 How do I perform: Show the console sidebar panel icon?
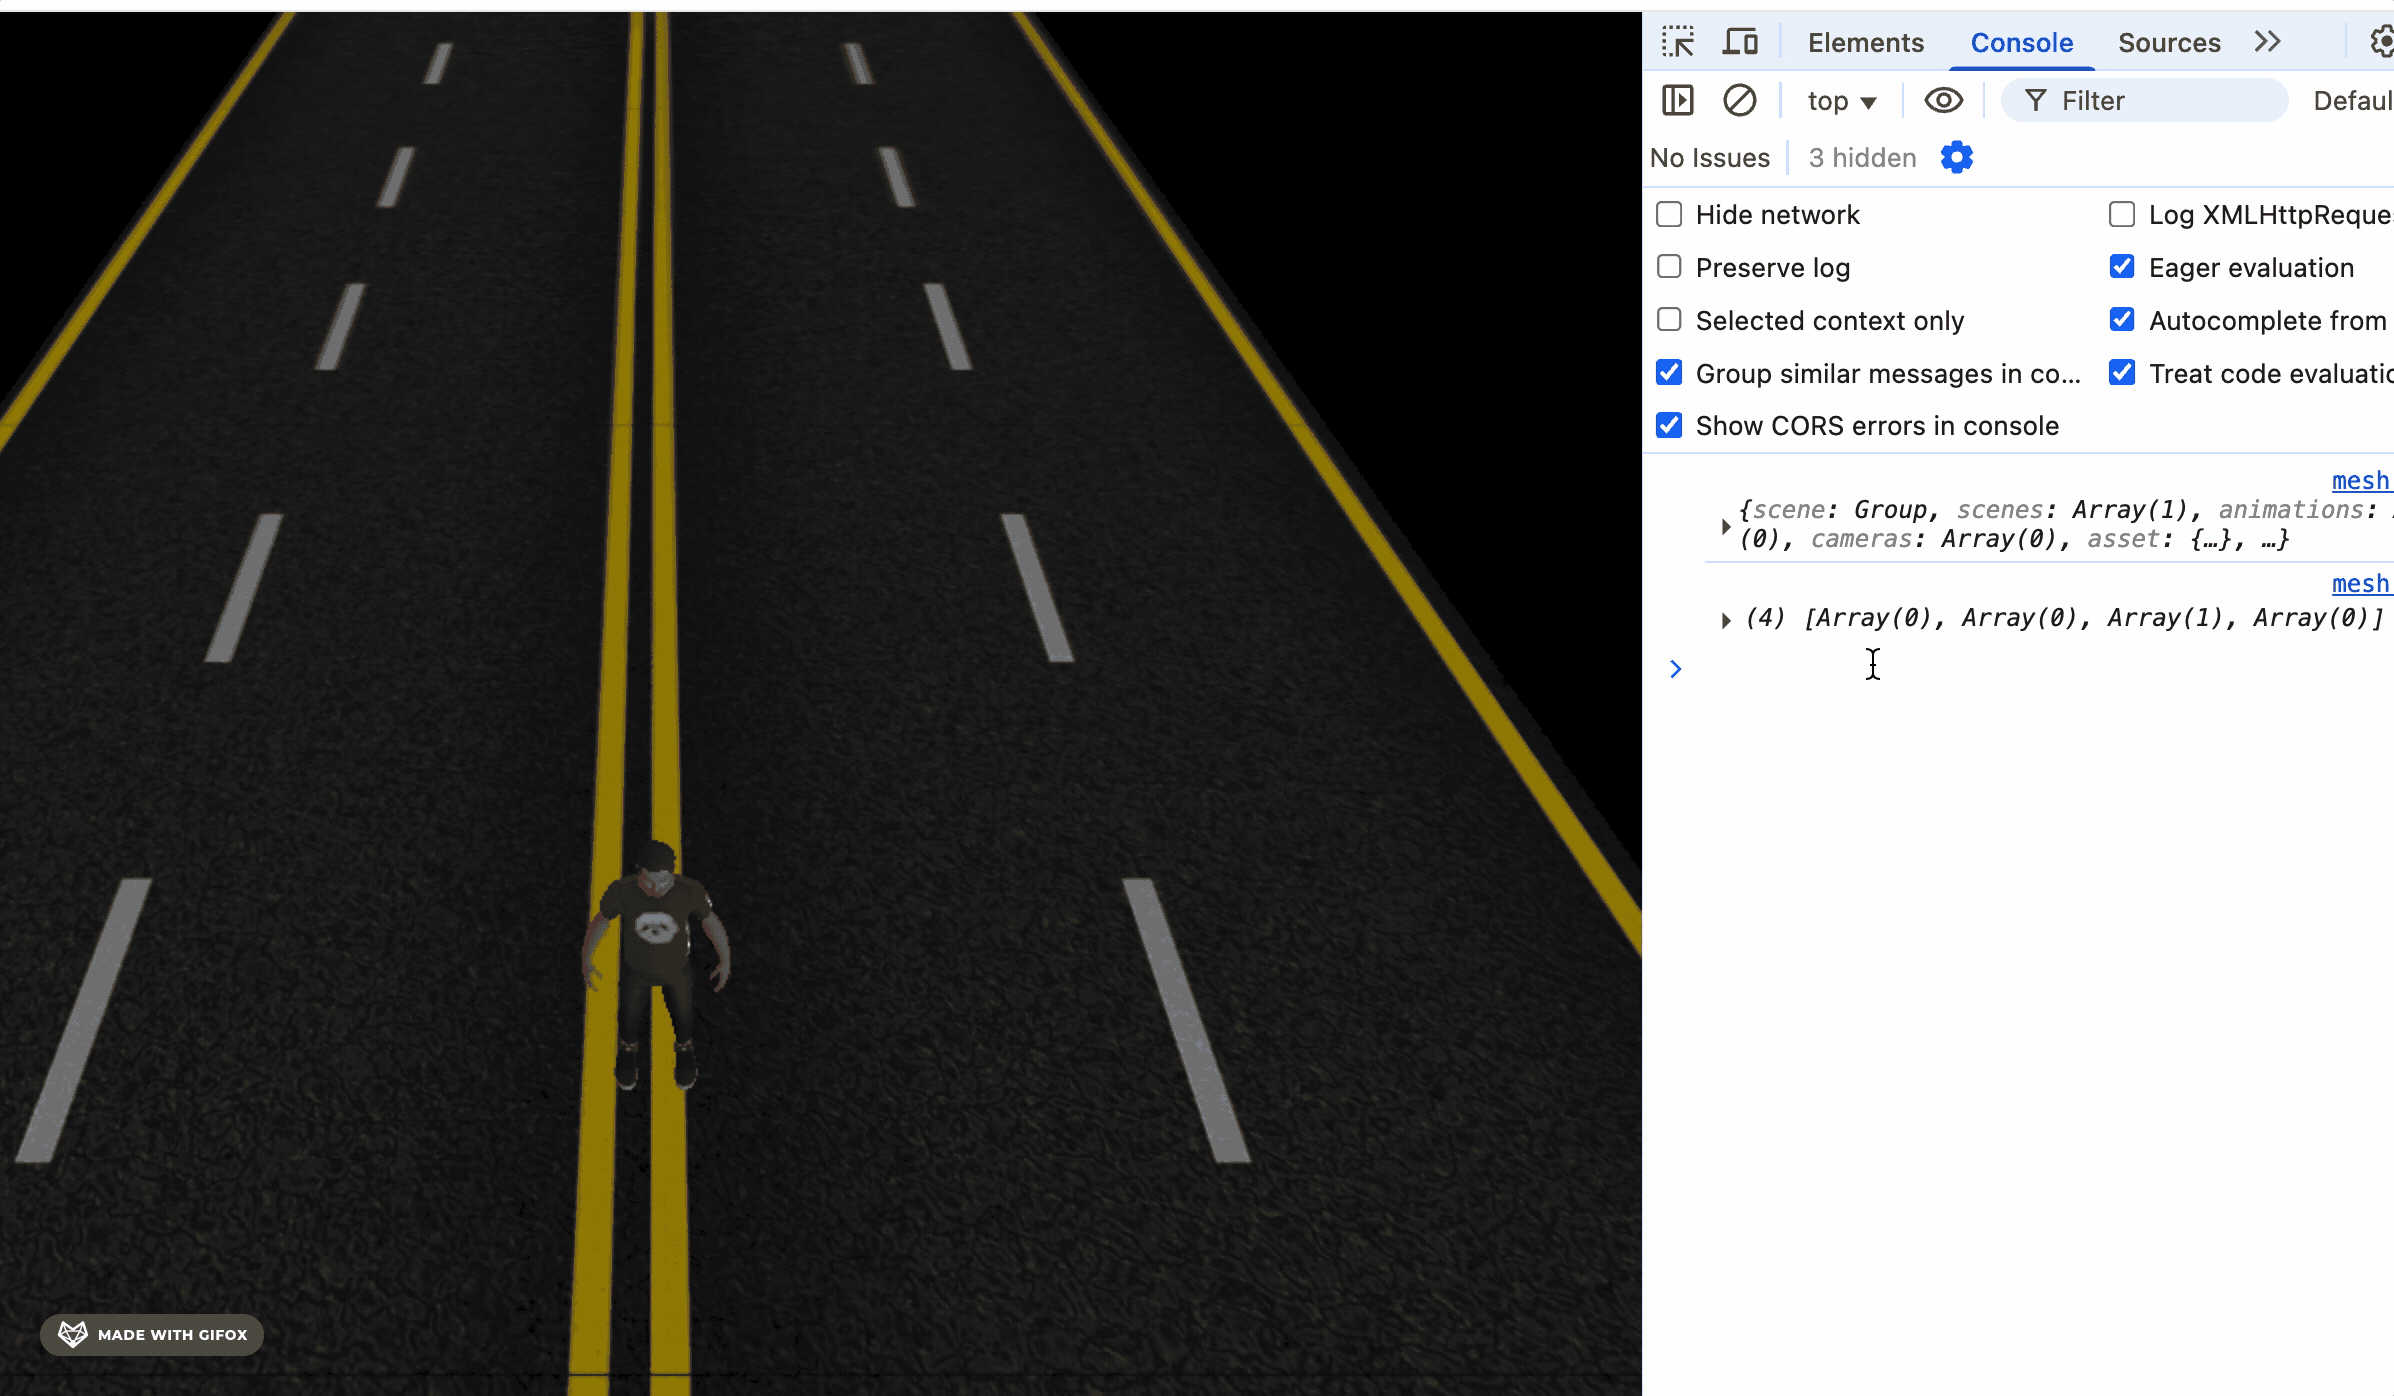[x=1677, y=100]
